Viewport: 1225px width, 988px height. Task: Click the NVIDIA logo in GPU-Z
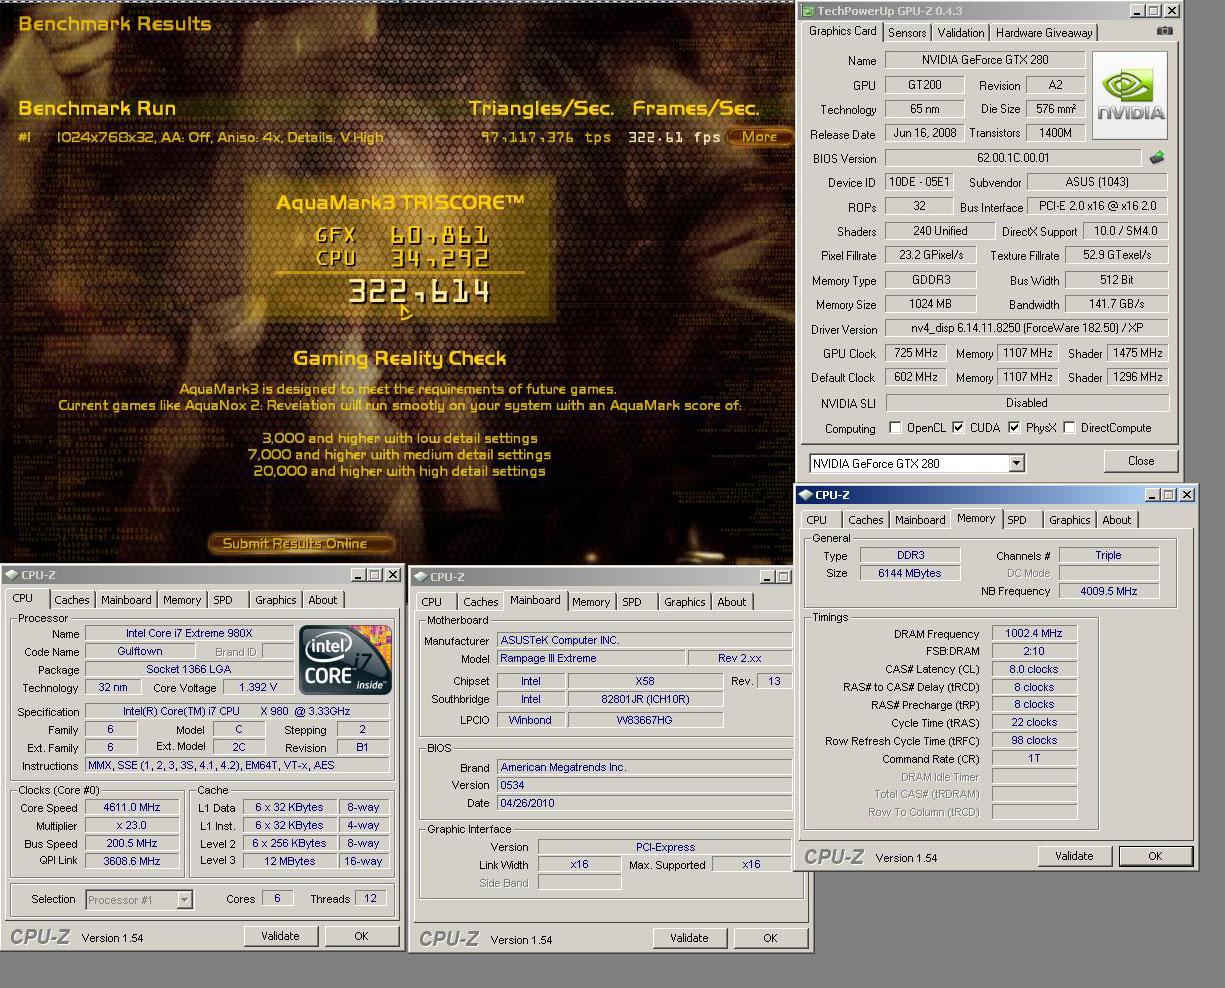click(x=1130, y=96)
